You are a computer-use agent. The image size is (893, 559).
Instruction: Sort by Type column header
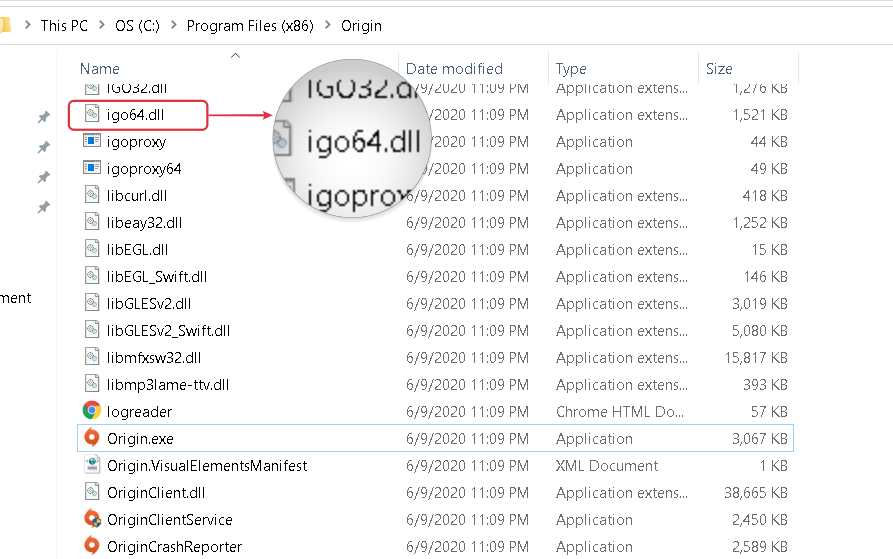click(x=571, y=69)
